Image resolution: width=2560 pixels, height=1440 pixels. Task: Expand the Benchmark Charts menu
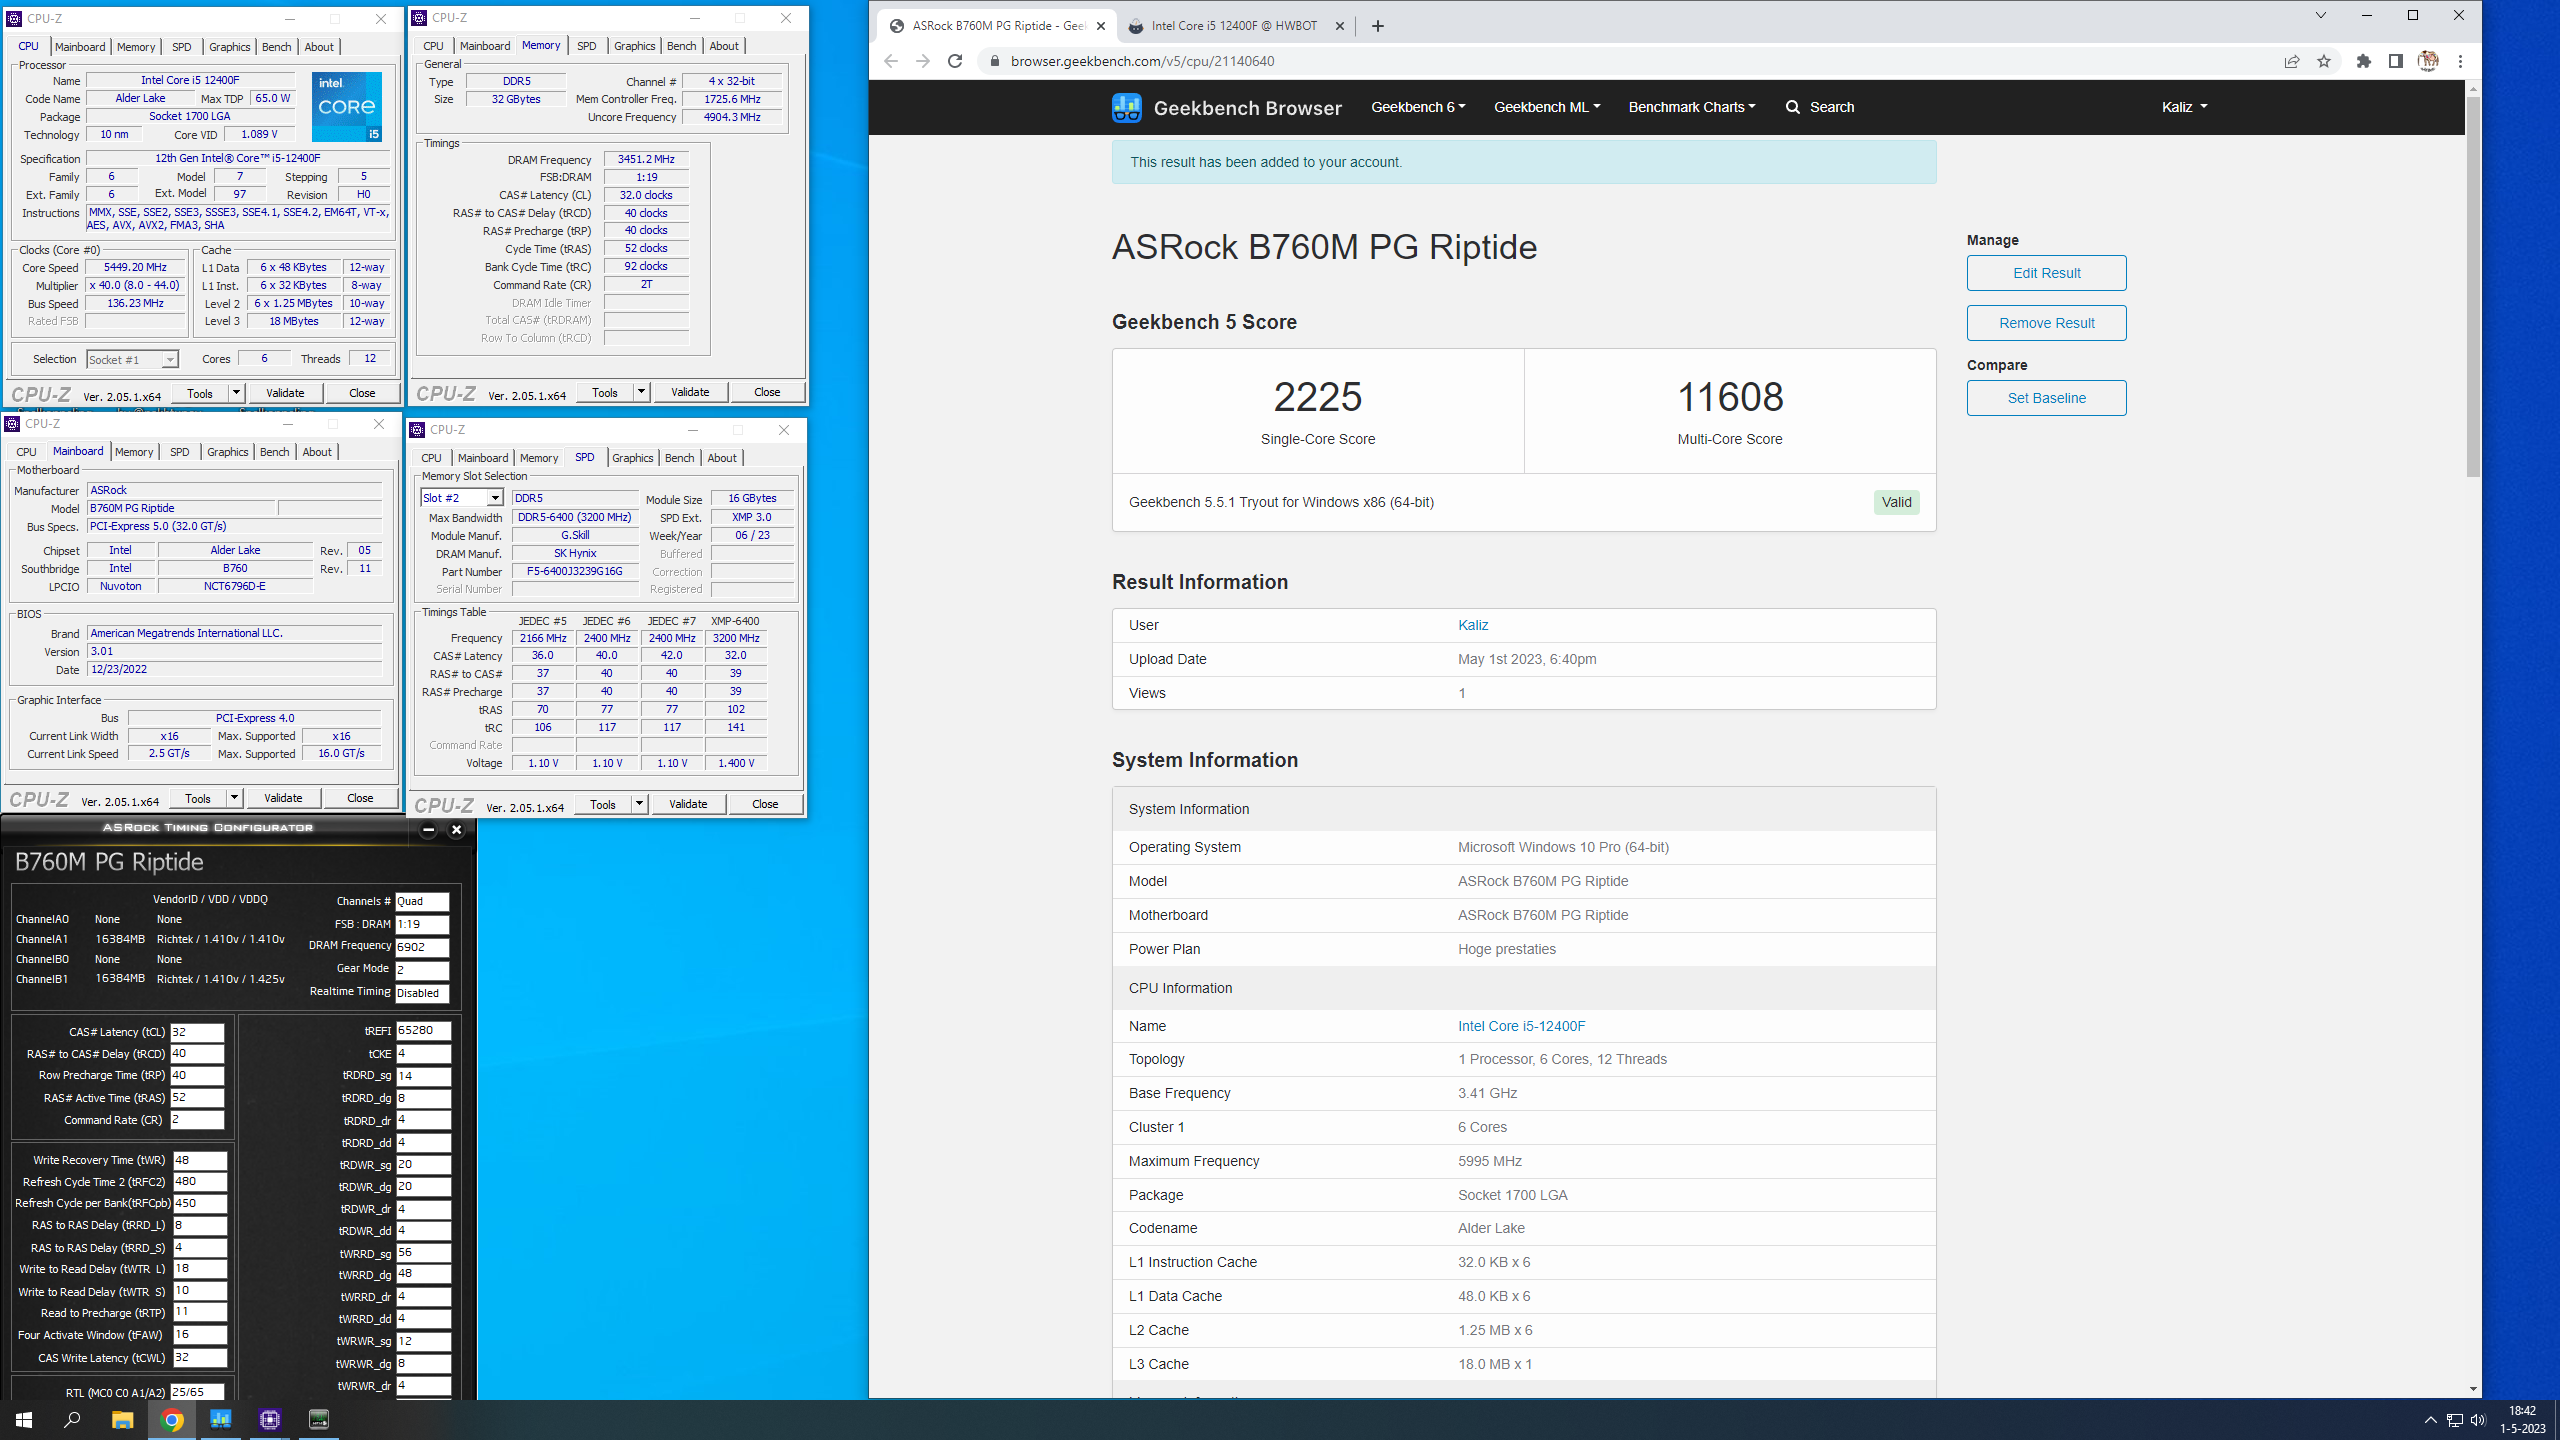point(1692,107)
